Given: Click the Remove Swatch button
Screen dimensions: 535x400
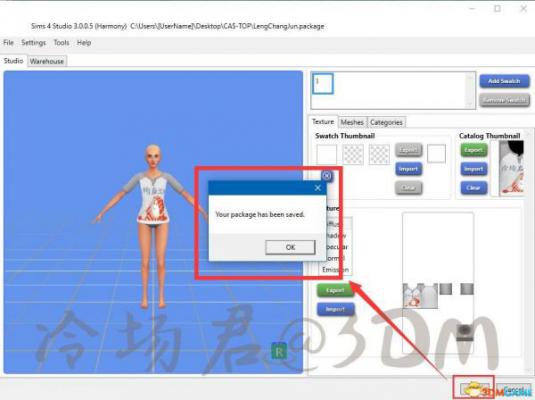Looking at the screenshot, I should click(504, 100).
